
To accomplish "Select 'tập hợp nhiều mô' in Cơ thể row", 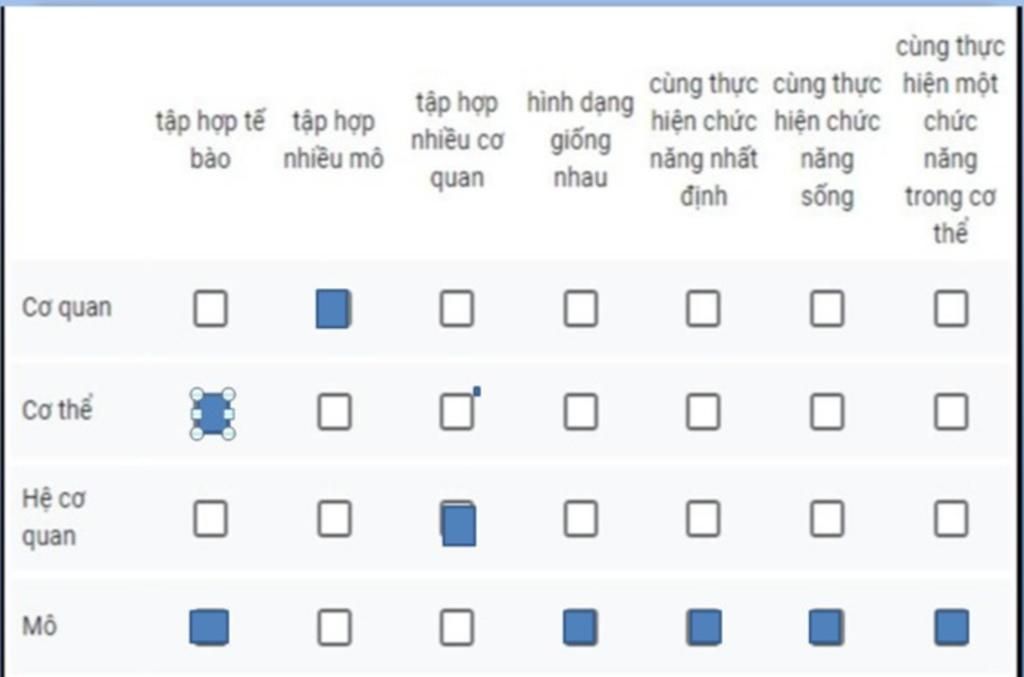I will (x=334, y=412).
